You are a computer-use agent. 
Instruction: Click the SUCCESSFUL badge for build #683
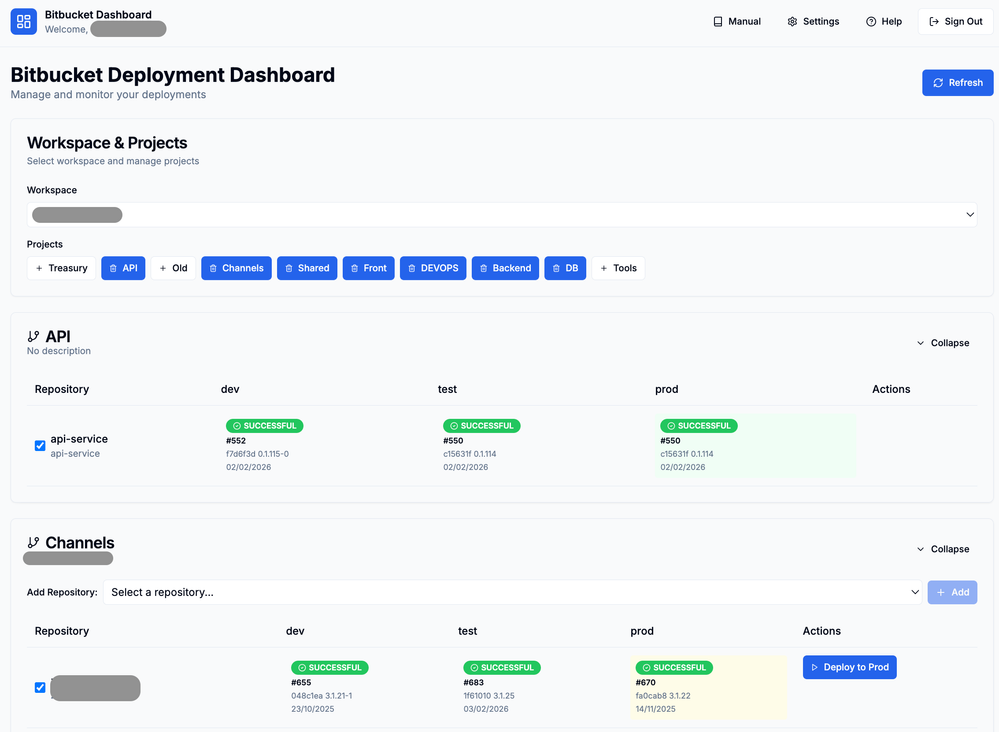pos(502,668)
